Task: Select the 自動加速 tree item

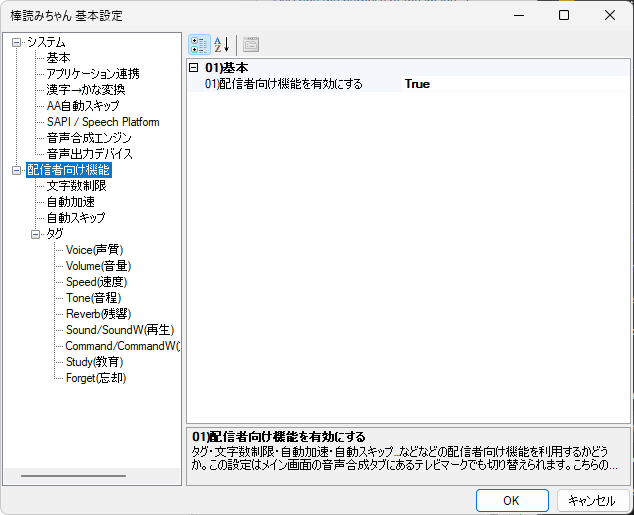Action: point(70,202)
